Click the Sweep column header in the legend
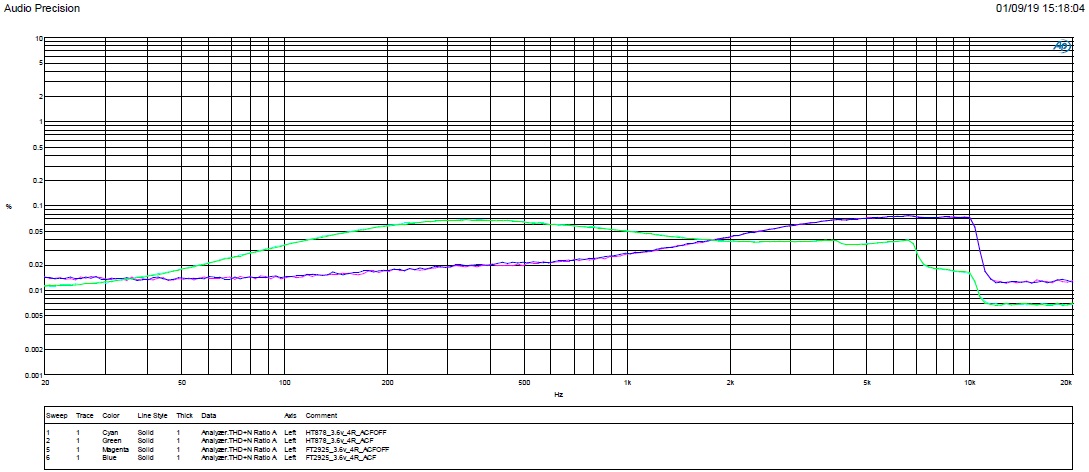 tap(56, 415)
